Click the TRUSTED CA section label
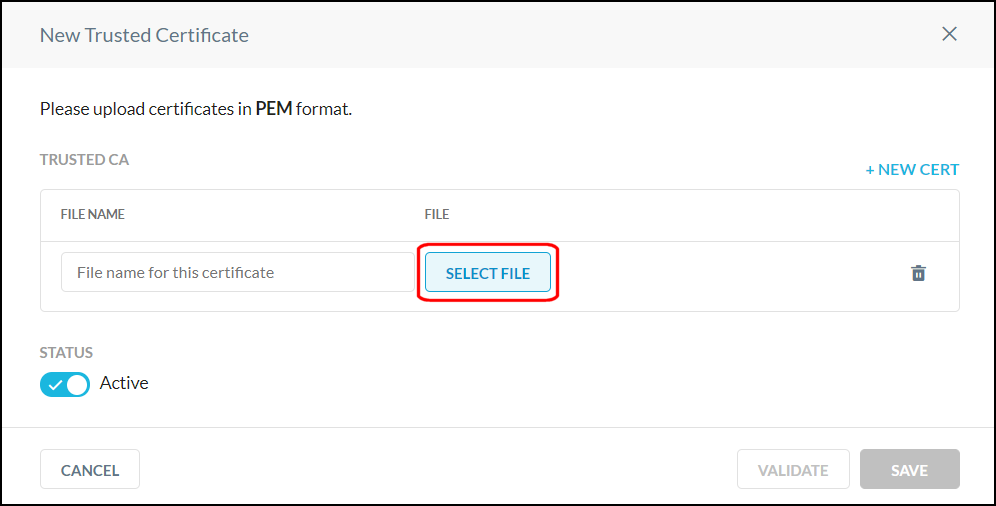Image resolution: width=996 pixels, height=506 pixels. (x=84, y=160)
